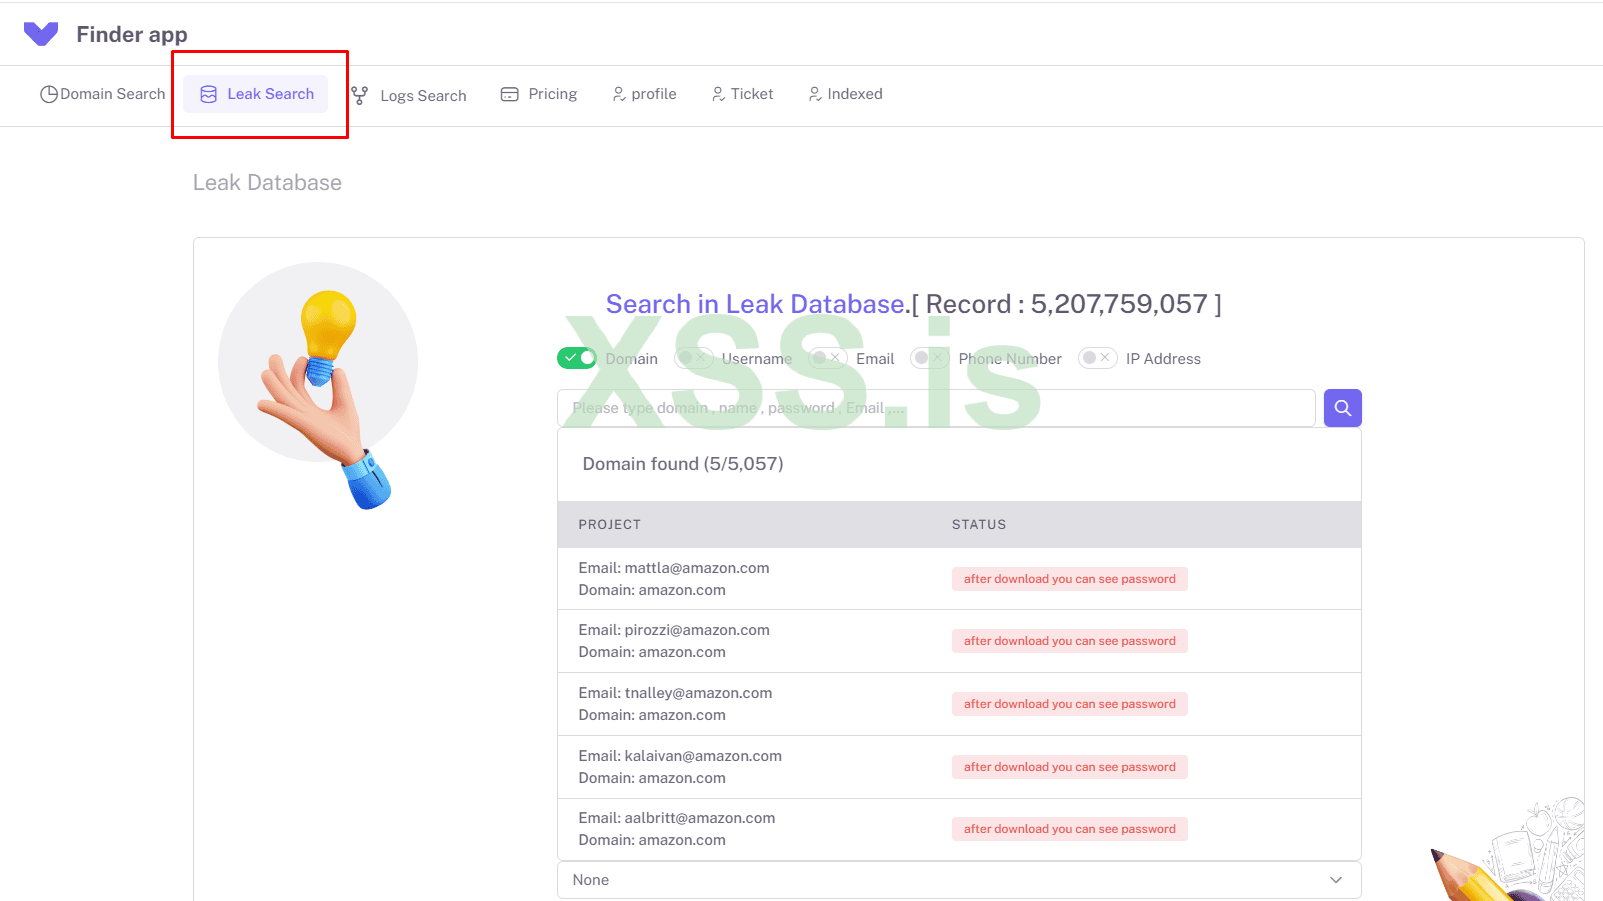
Task: Focus the leak search text field
Action: tap(936, 408)
